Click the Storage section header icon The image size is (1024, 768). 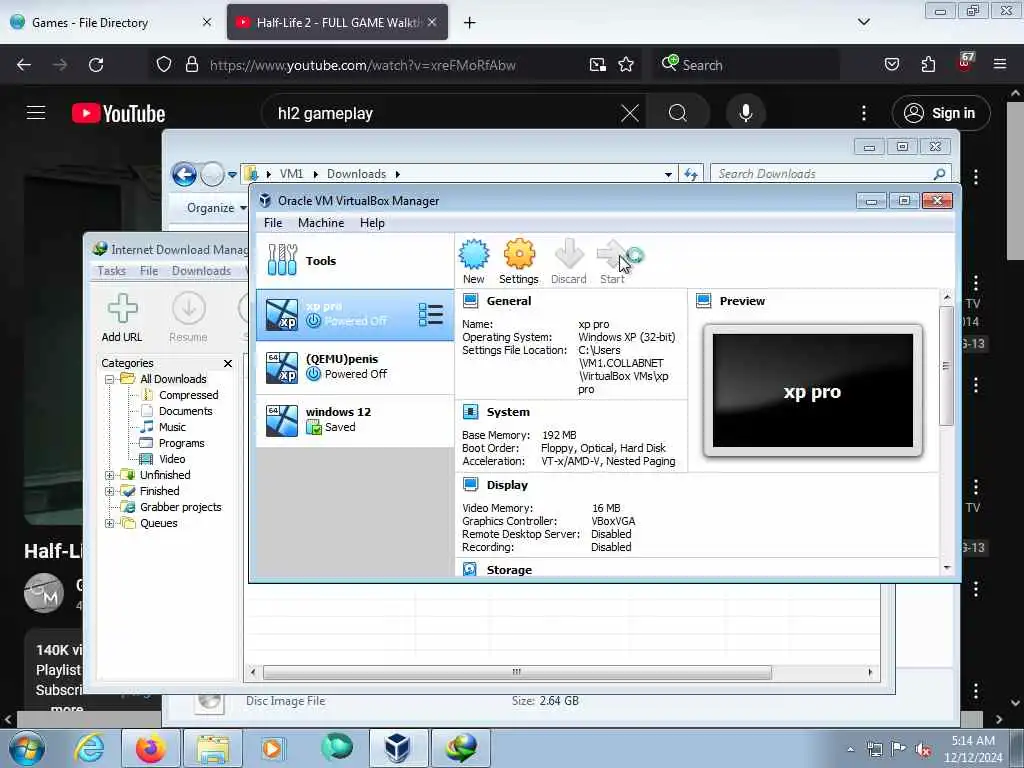pos(470,569)
